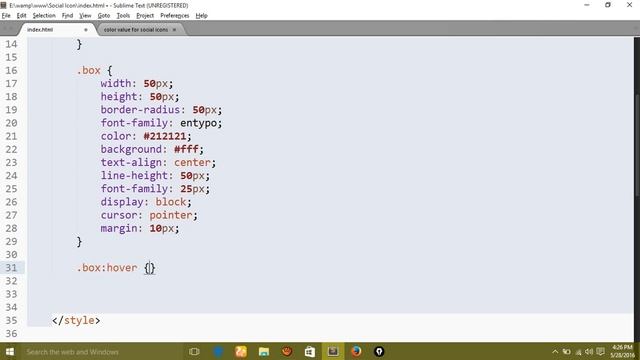
Task: Open the Project menu
Action: [x=145, y=16]
